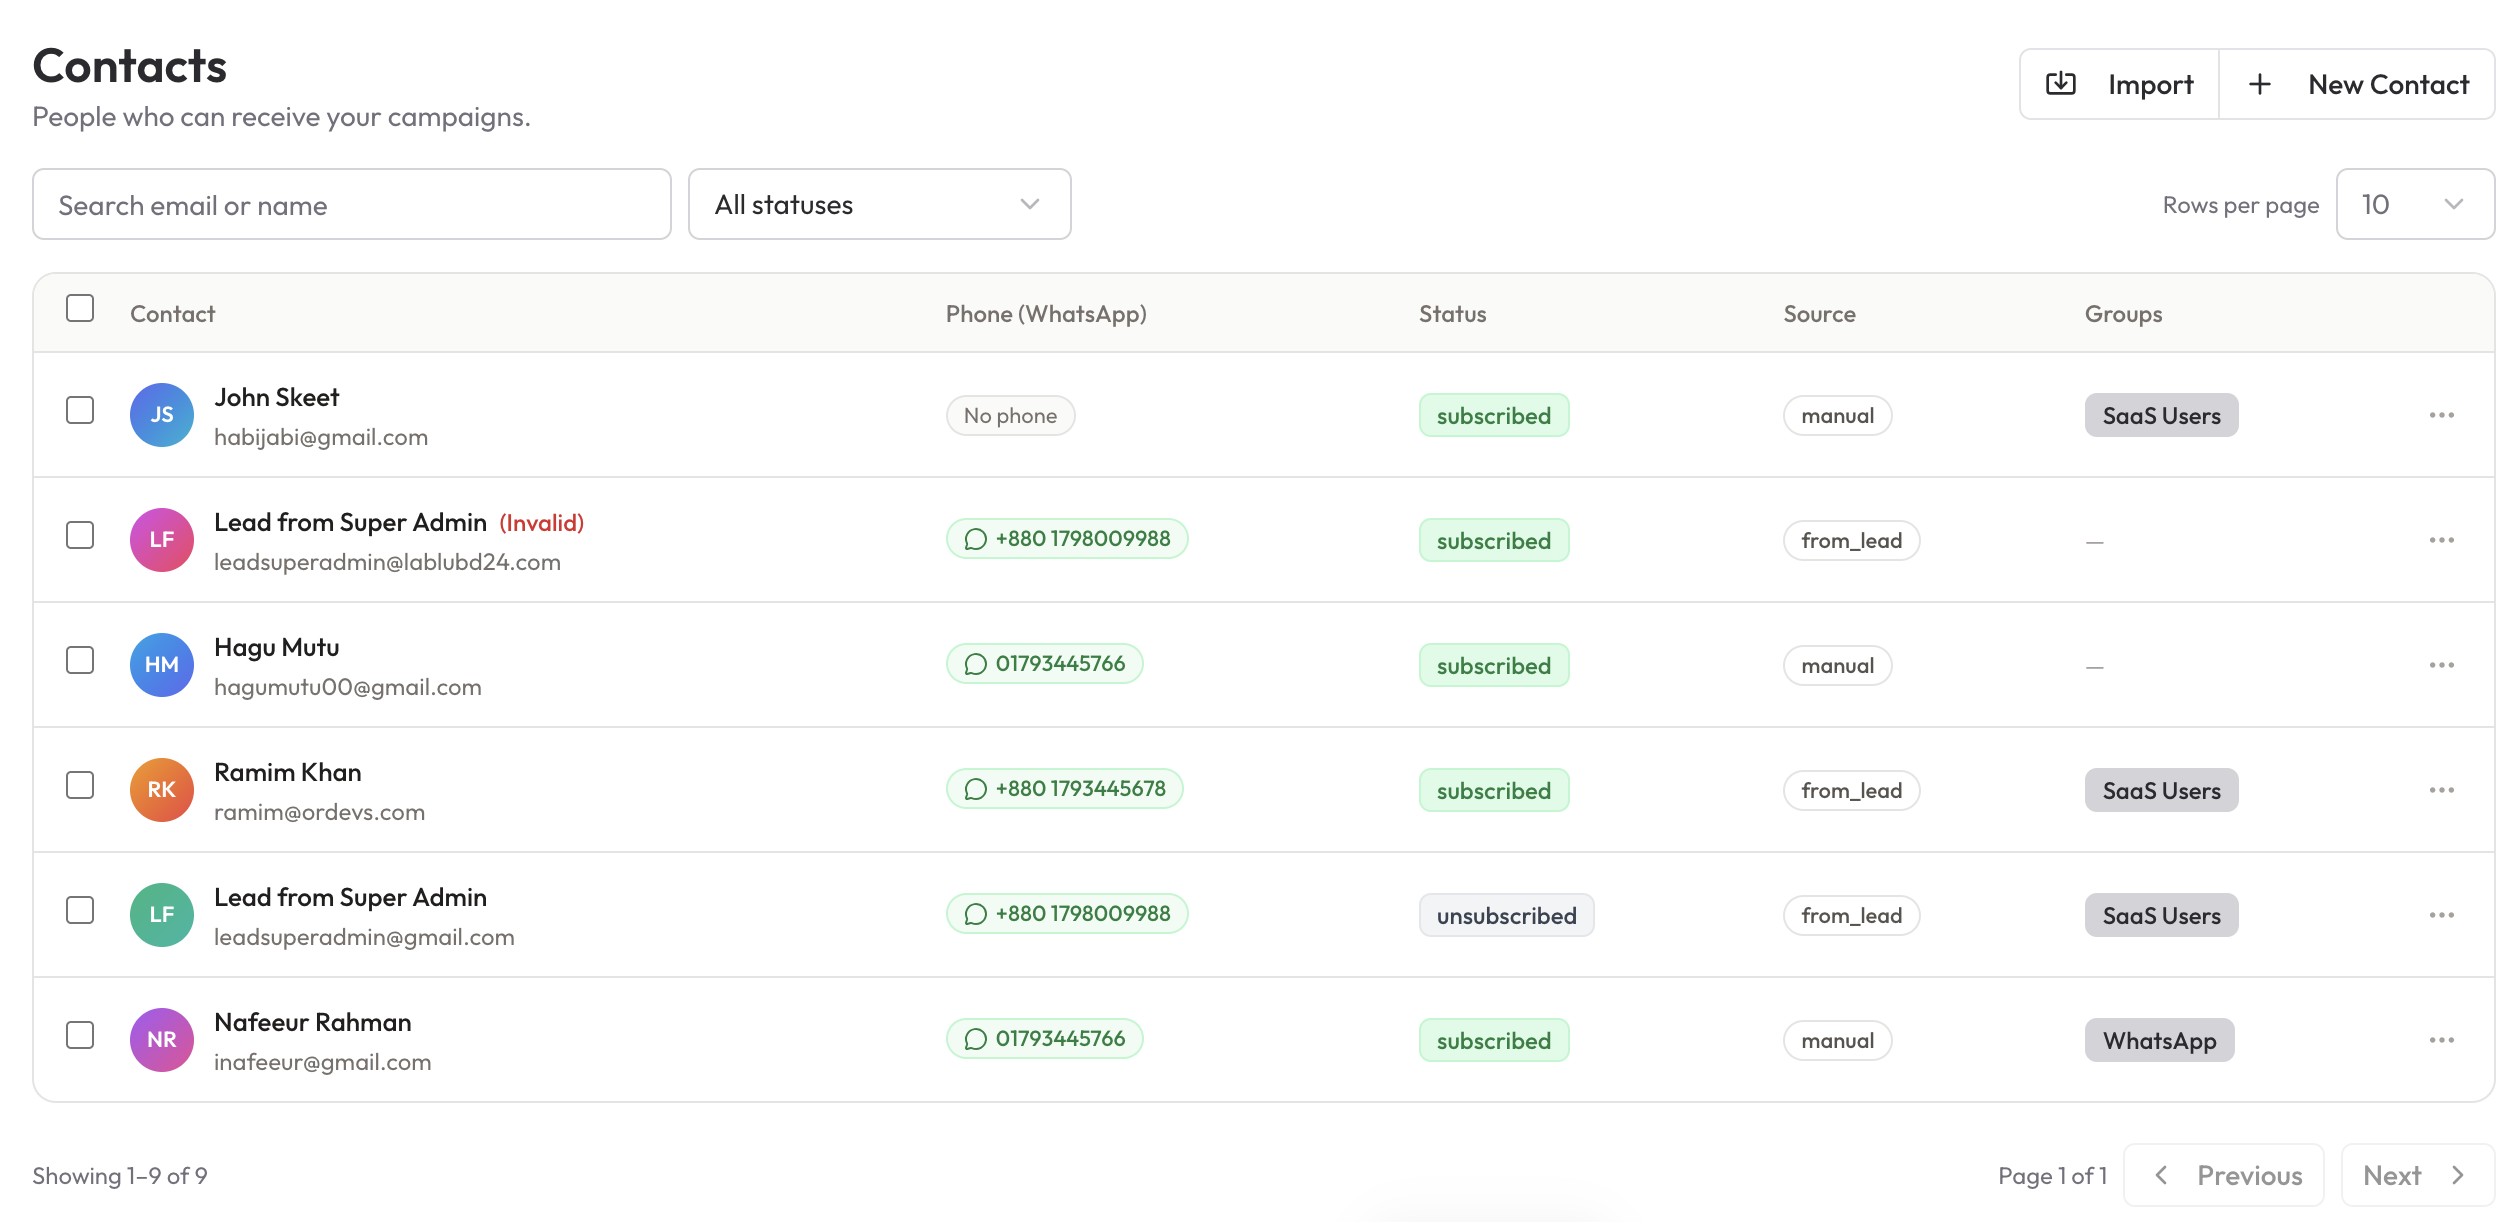Click the Import download icon

2060,84
